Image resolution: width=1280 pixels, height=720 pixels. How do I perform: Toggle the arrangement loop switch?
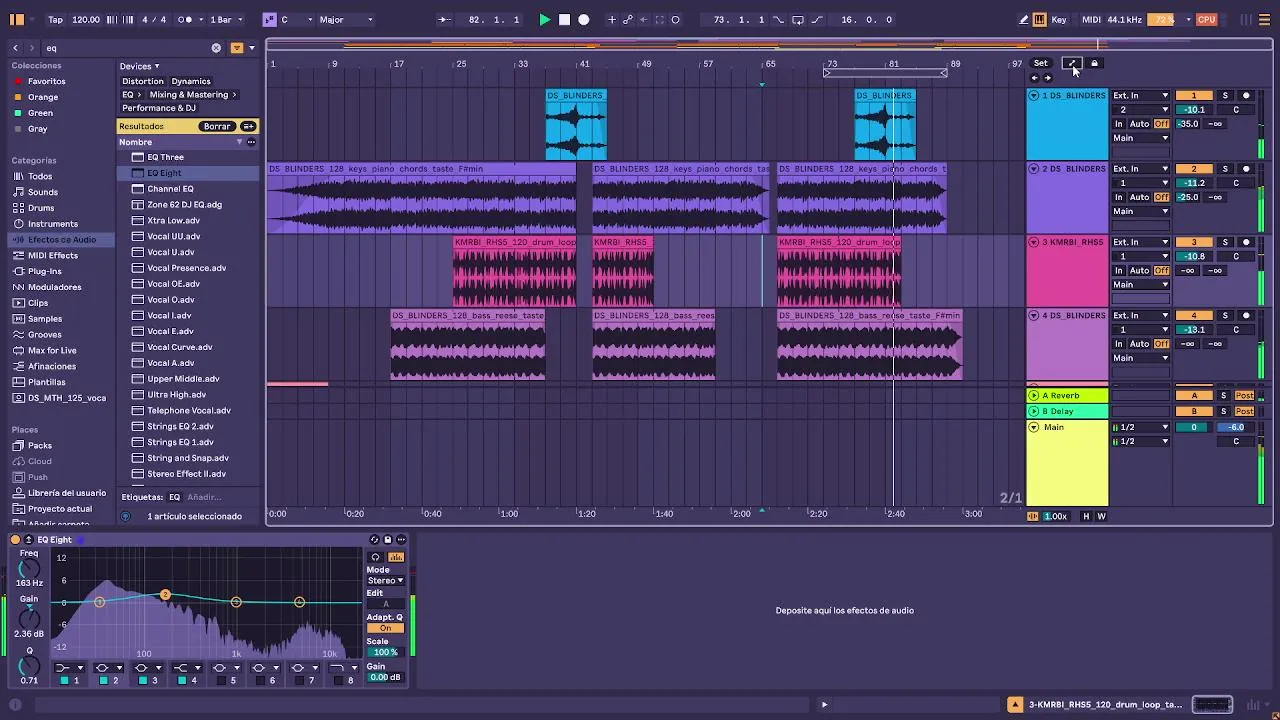tap(797, 19)
